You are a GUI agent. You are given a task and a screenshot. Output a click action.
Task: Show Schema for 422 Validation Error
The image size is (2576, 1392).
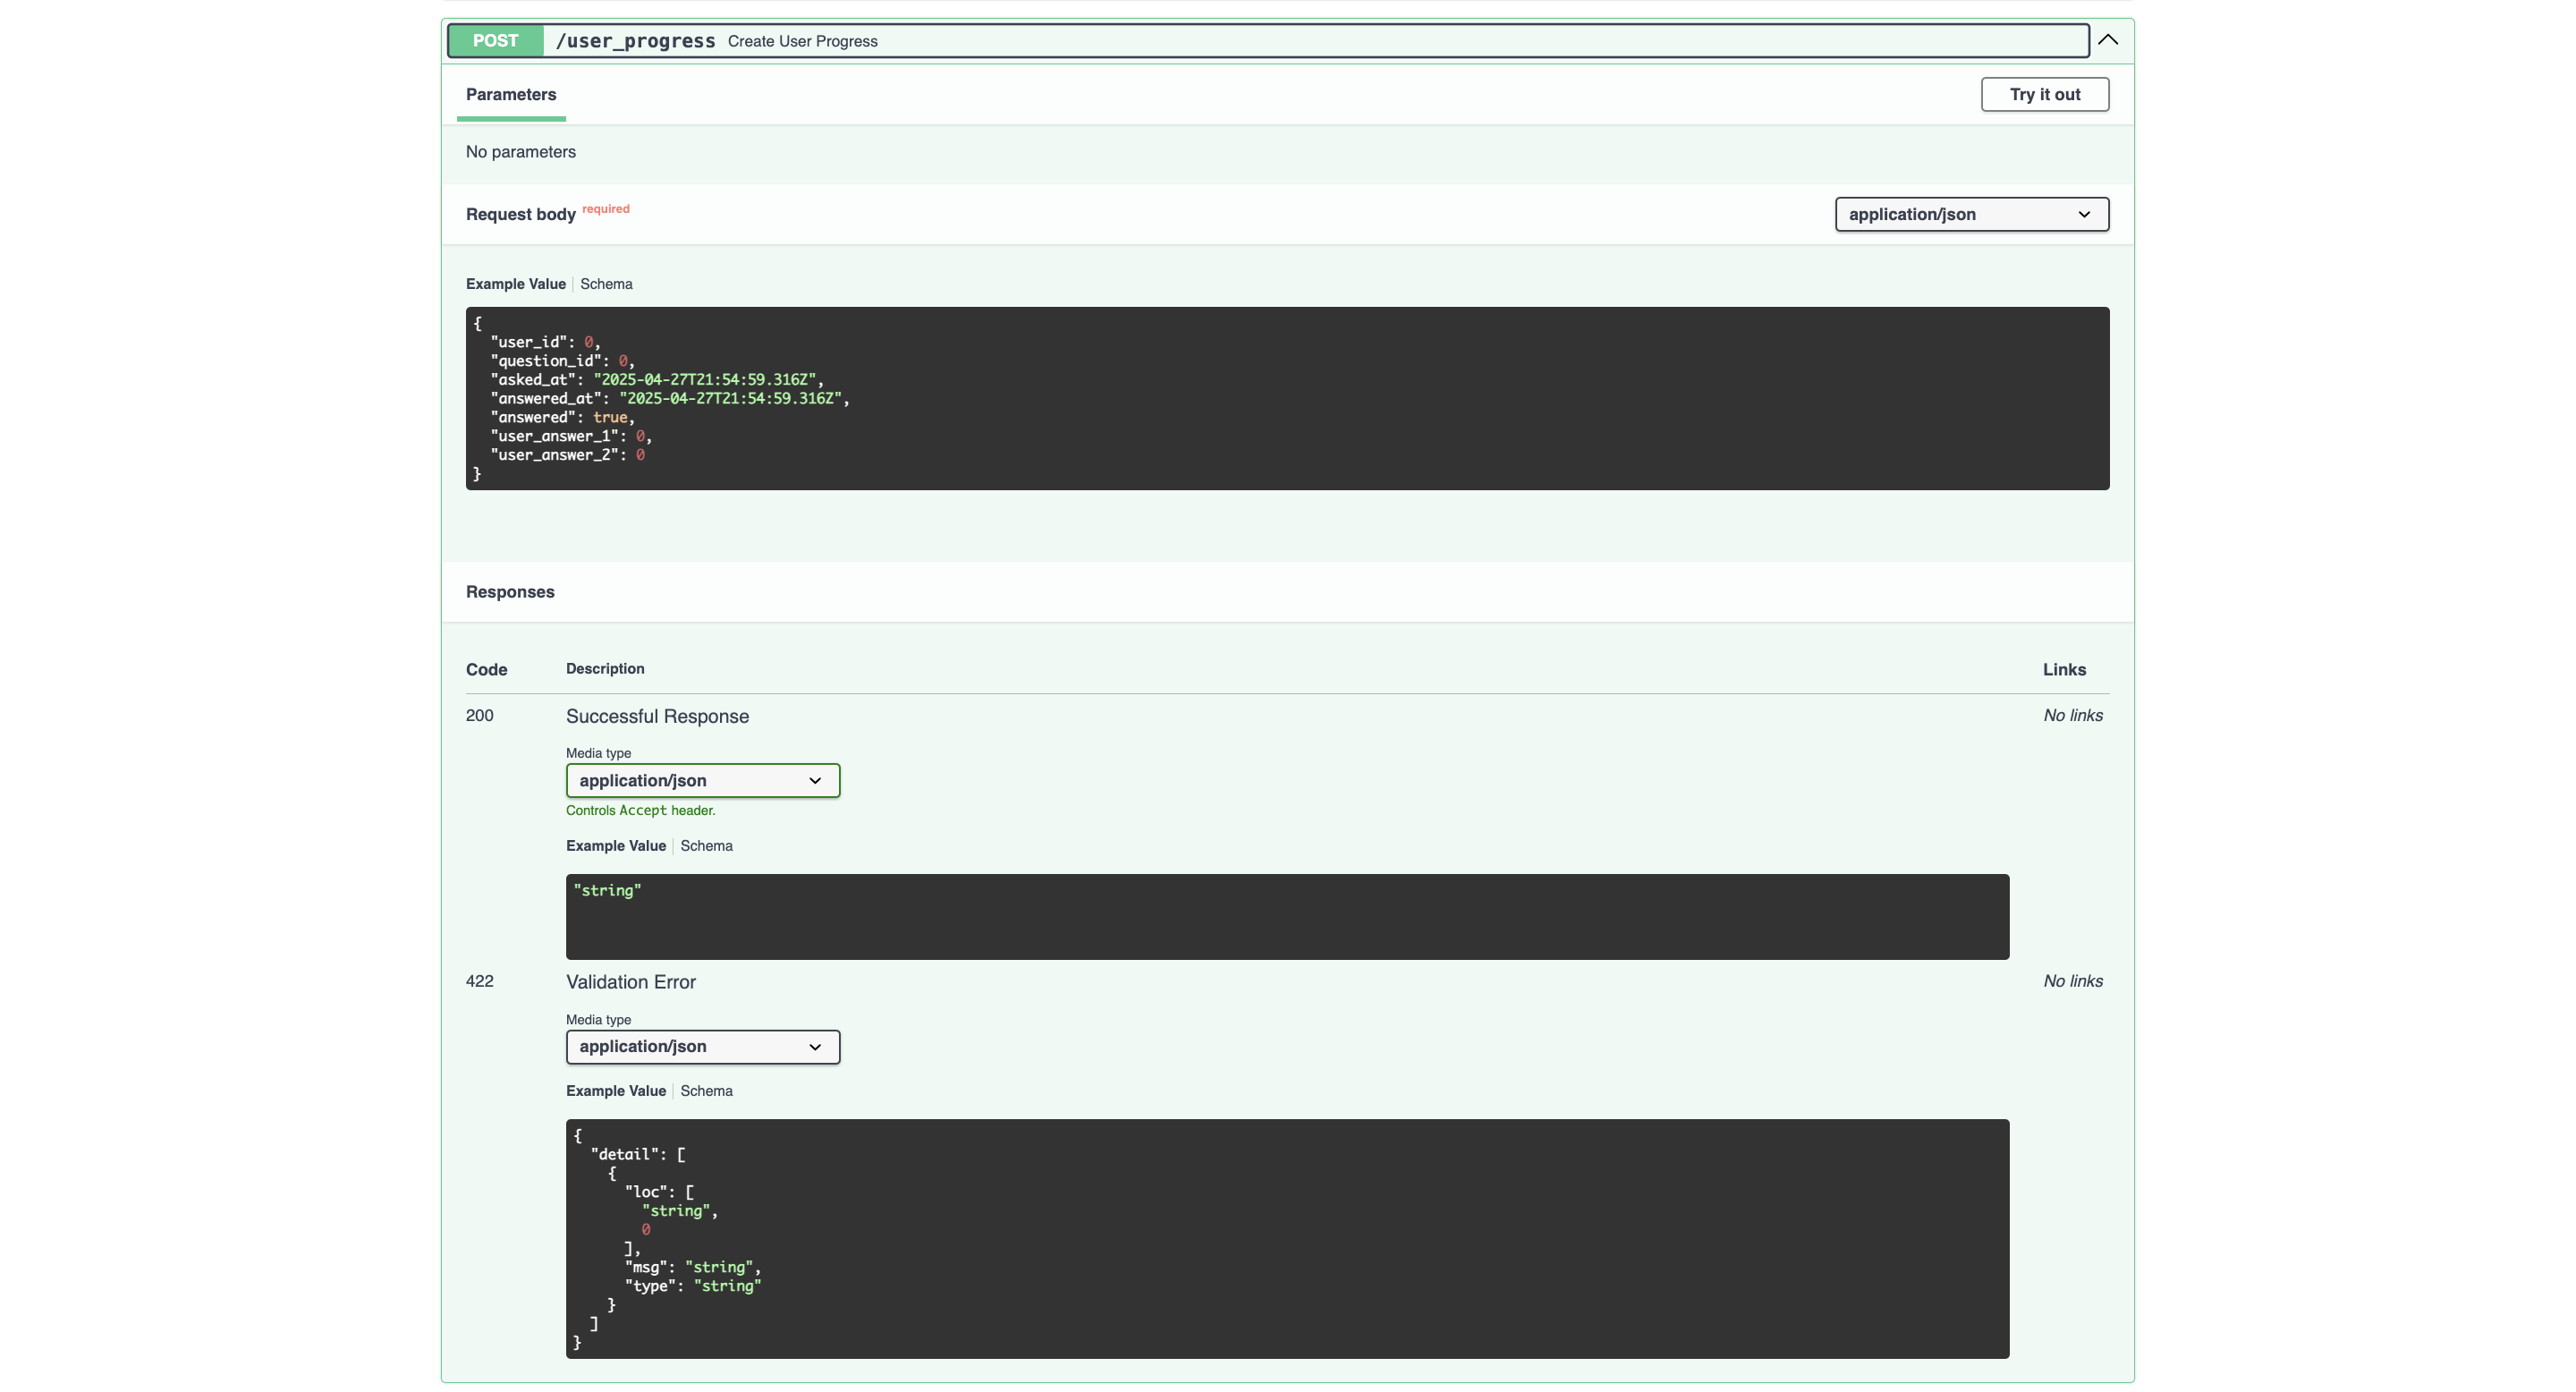[x=706, y=1091]
